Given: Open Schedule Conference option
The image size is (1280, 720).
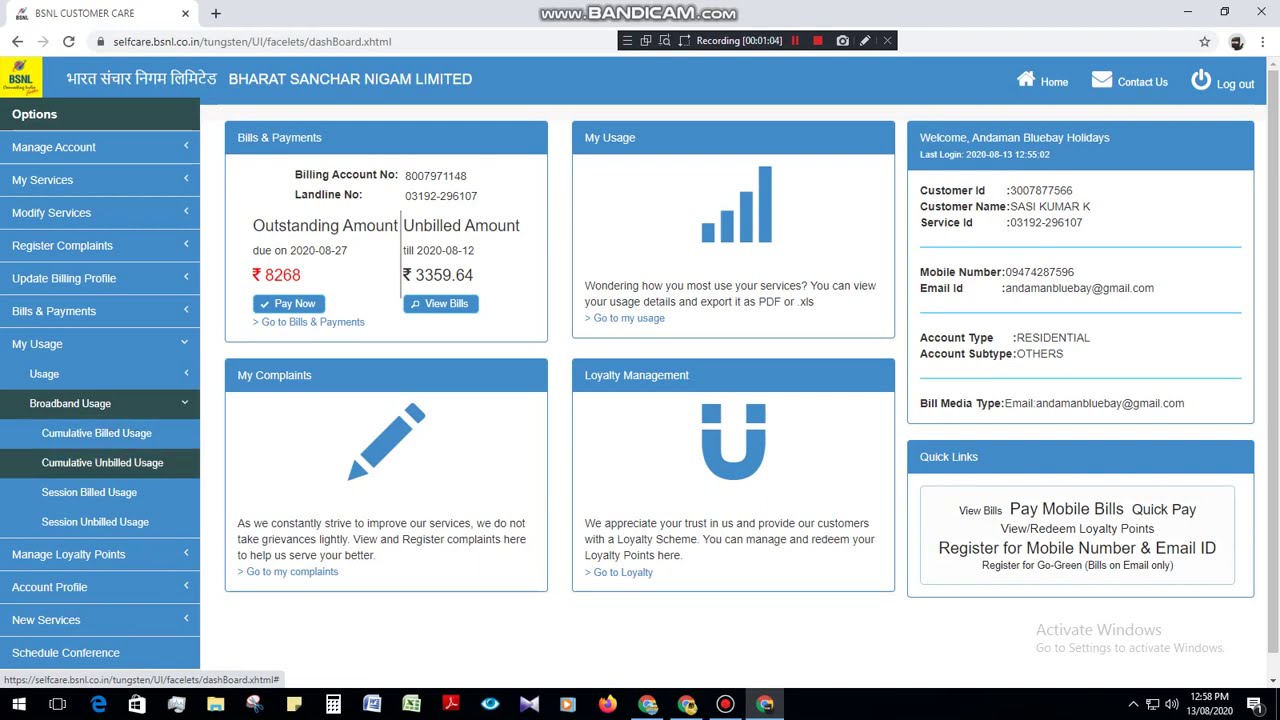Looking at the screenshot, I should tap(100, 653).
